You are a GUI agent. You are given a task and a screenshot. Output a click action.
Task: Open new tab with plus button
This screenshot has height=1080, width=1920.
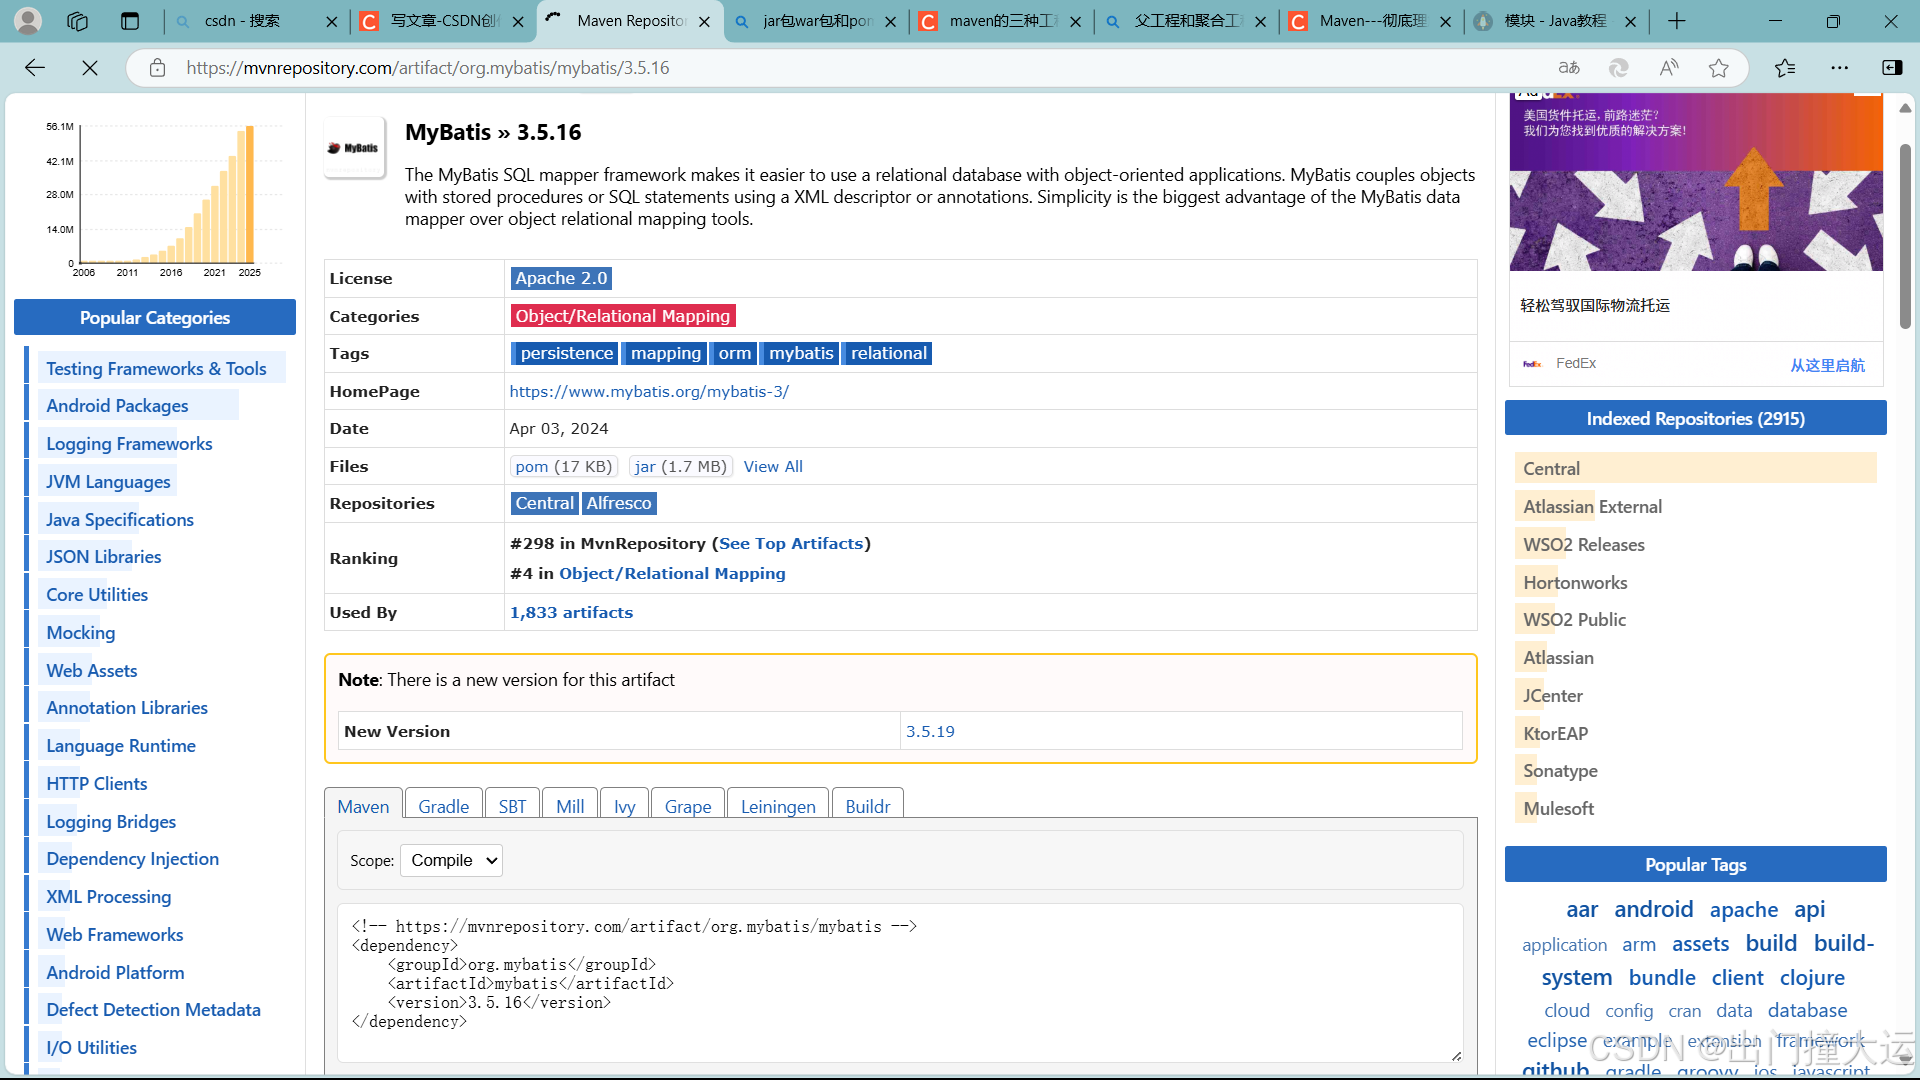[x=1677, y=21]
